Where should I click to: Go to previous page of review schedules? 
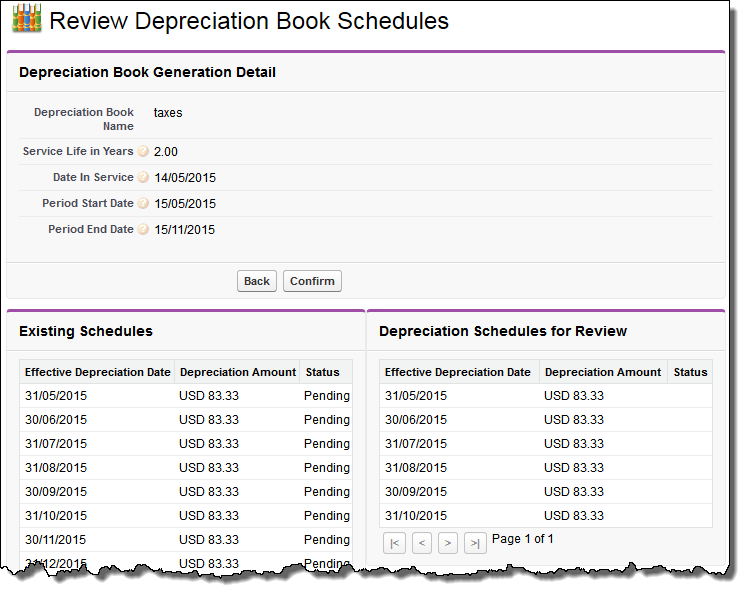pos(422,543)
